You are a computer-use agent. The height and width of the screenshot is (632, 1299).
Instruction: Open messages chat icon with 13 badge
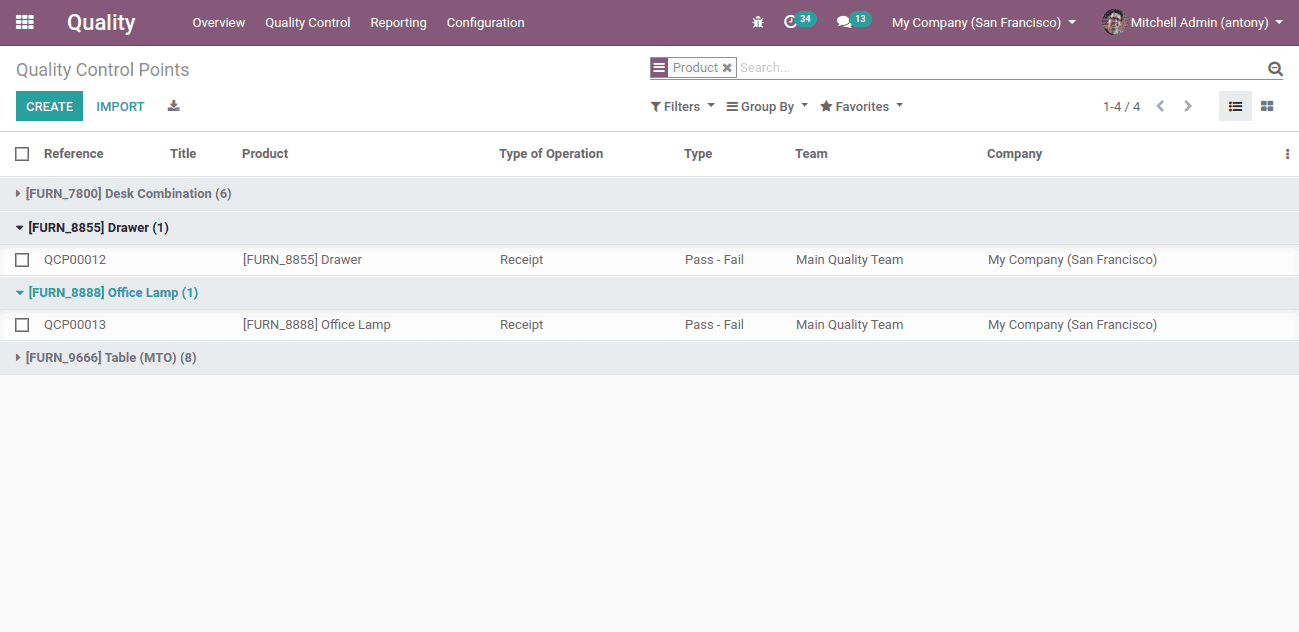(853, 21)
